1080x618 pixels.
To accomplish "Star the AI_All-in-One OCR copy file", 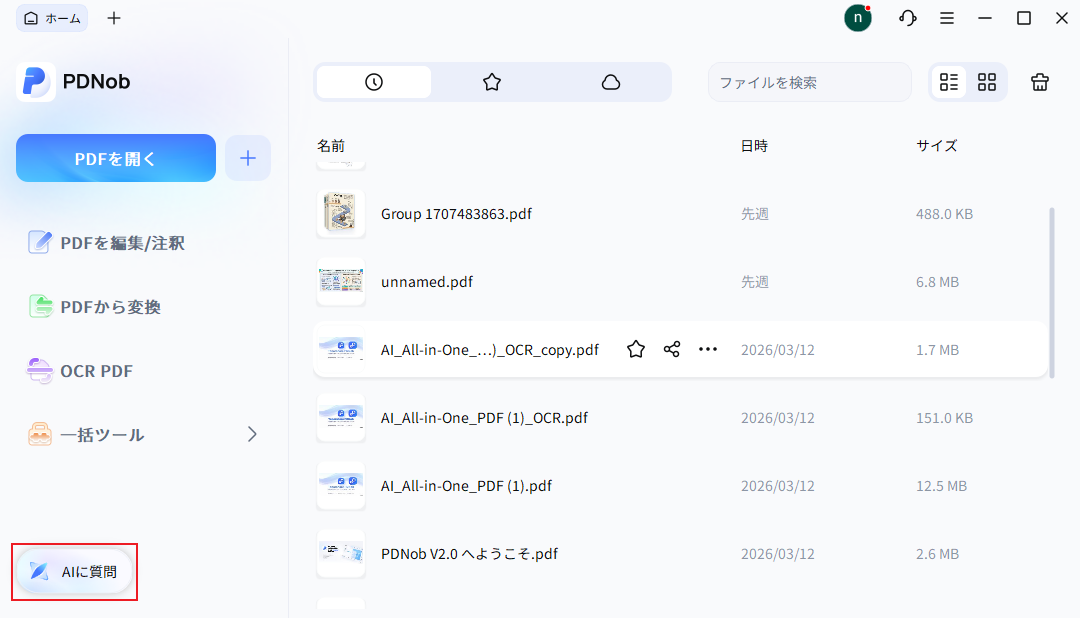I will click(x=635, y=349).
